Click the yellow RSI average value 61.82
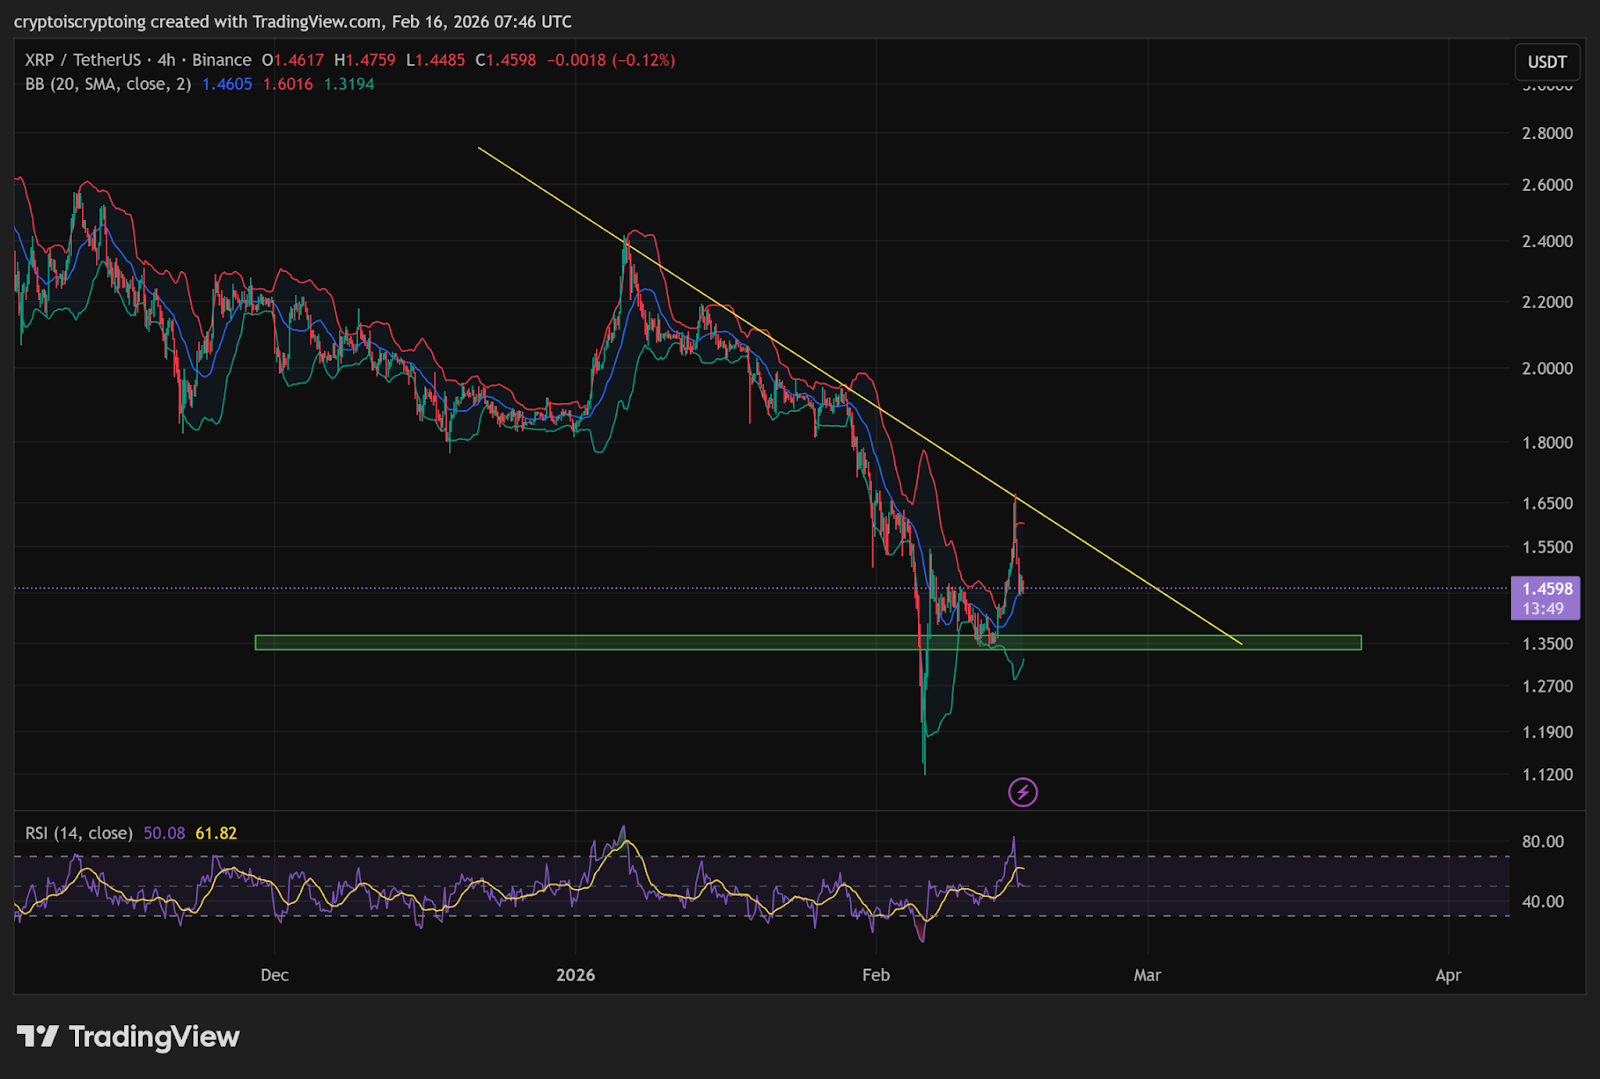1600x1079 pixels. click(x=216, y=833)
